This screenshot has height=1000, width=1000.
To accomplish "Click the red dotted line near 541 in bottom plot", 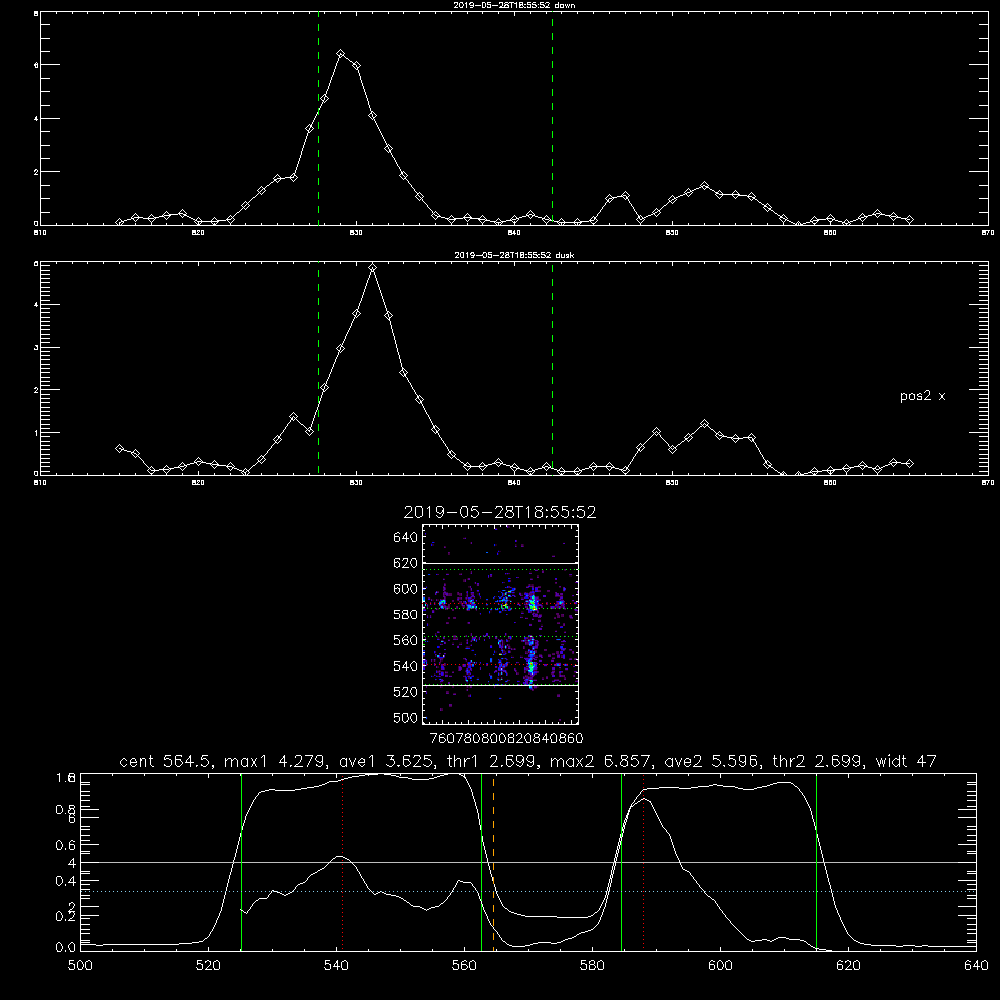I will click(x=342, y=861).
